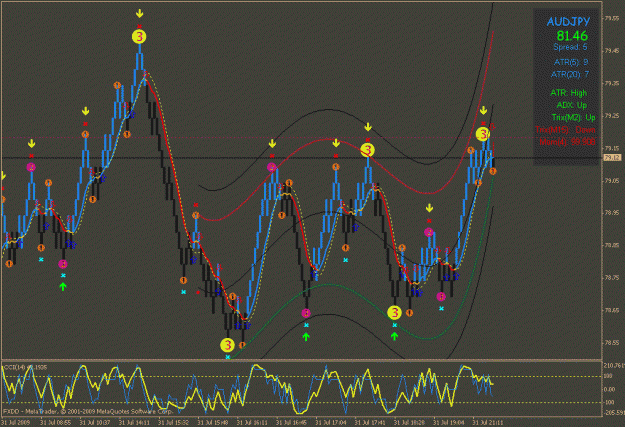Screen dimensions: 625x427
Task: Click the highlighted 79.12 current price tag
Action: click(612, 157)
